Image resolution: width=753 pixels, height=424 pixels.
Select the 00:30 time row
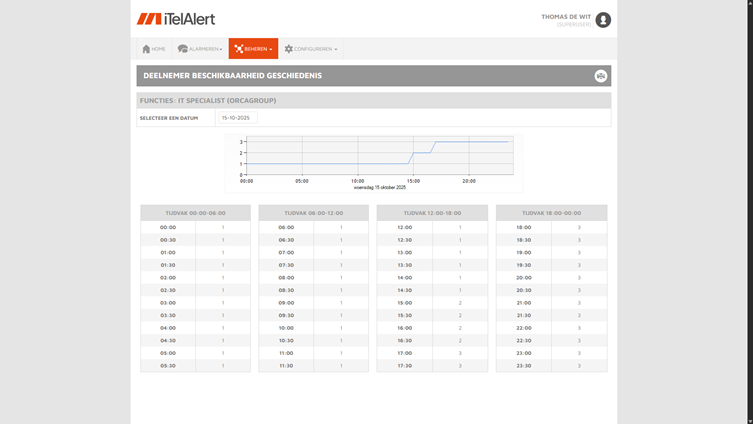(x=195, y=240)
